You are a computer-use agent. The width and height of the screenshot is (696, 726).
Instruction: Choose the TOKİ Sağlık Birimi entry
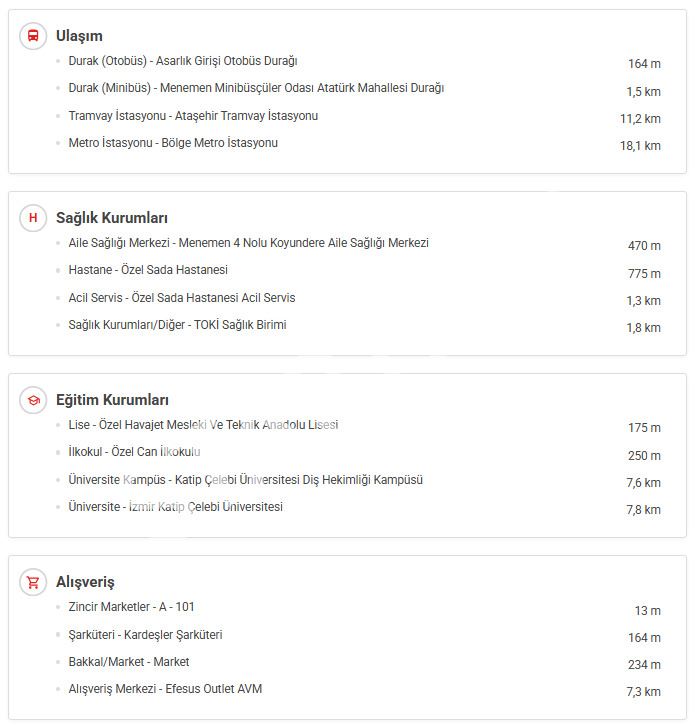[177, 325]
